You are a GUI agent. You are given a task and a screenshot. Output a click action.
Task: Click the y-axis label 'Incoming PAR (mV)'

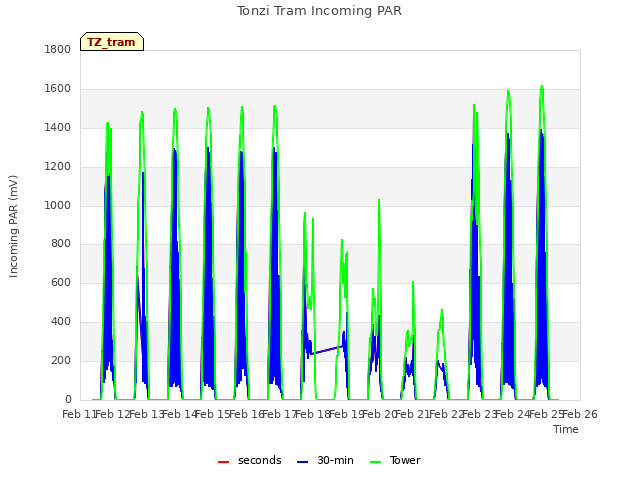(x=13, y=227)
